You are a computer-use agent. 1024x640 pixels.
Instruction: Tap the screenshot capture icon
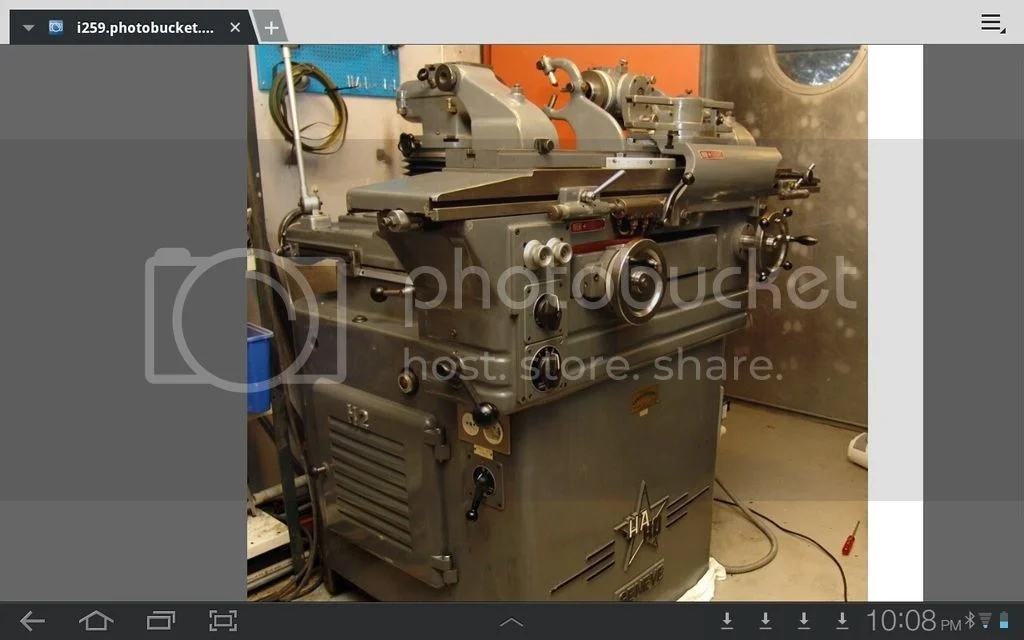[x=222, y=621]
